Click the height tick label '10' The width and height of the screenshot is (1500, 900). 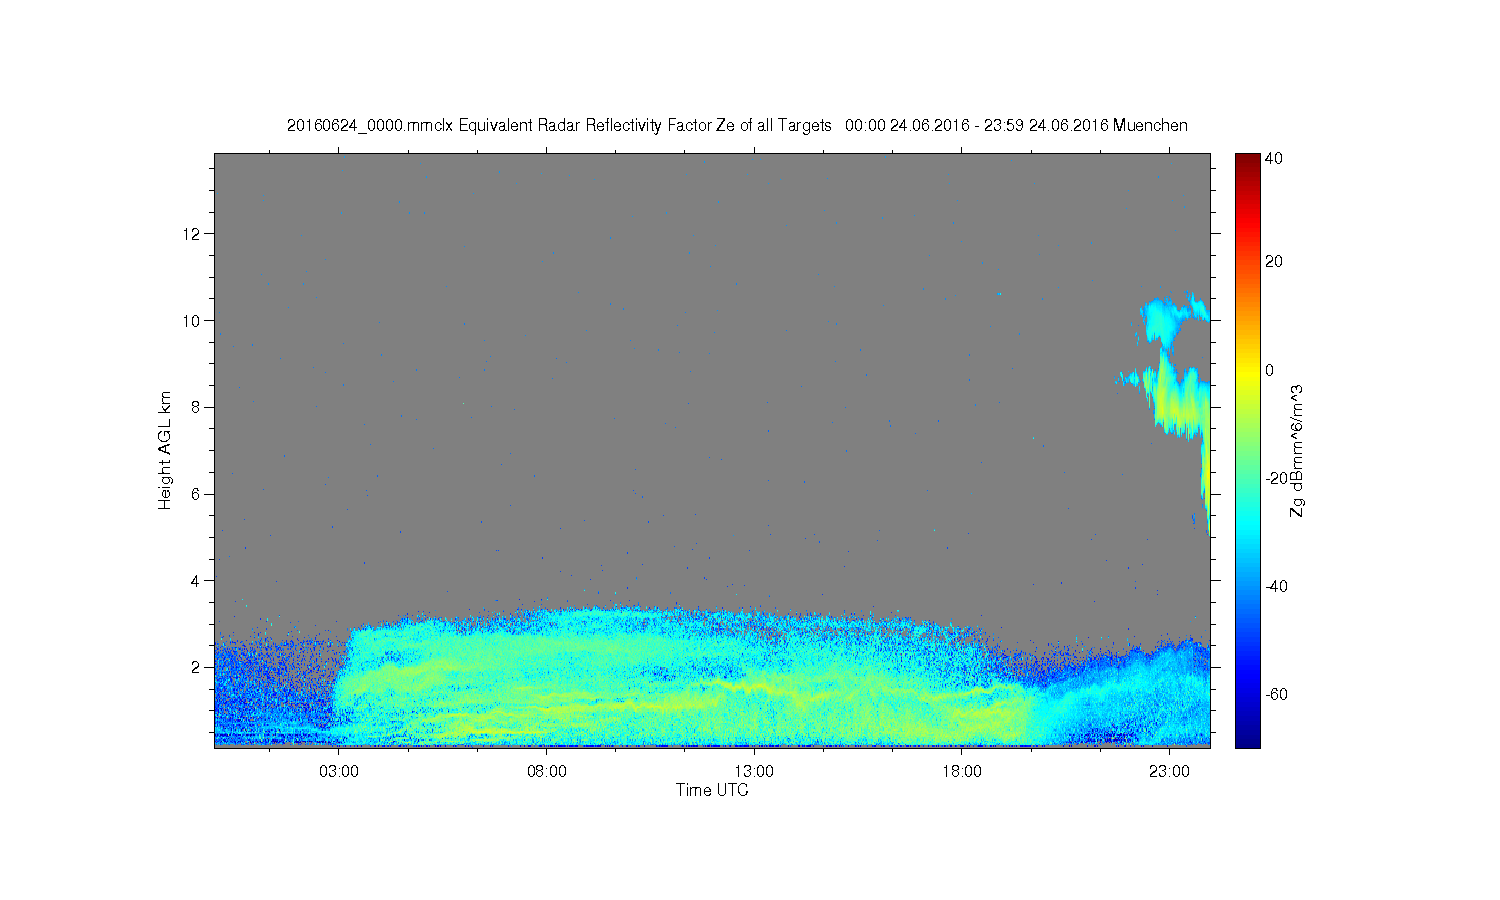[x=193, y=320]
